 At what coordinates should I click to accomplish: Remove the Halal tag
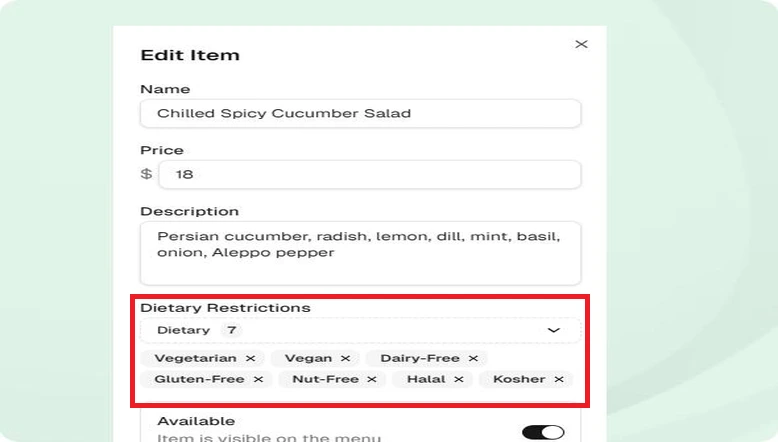click(x=459, y=379)
